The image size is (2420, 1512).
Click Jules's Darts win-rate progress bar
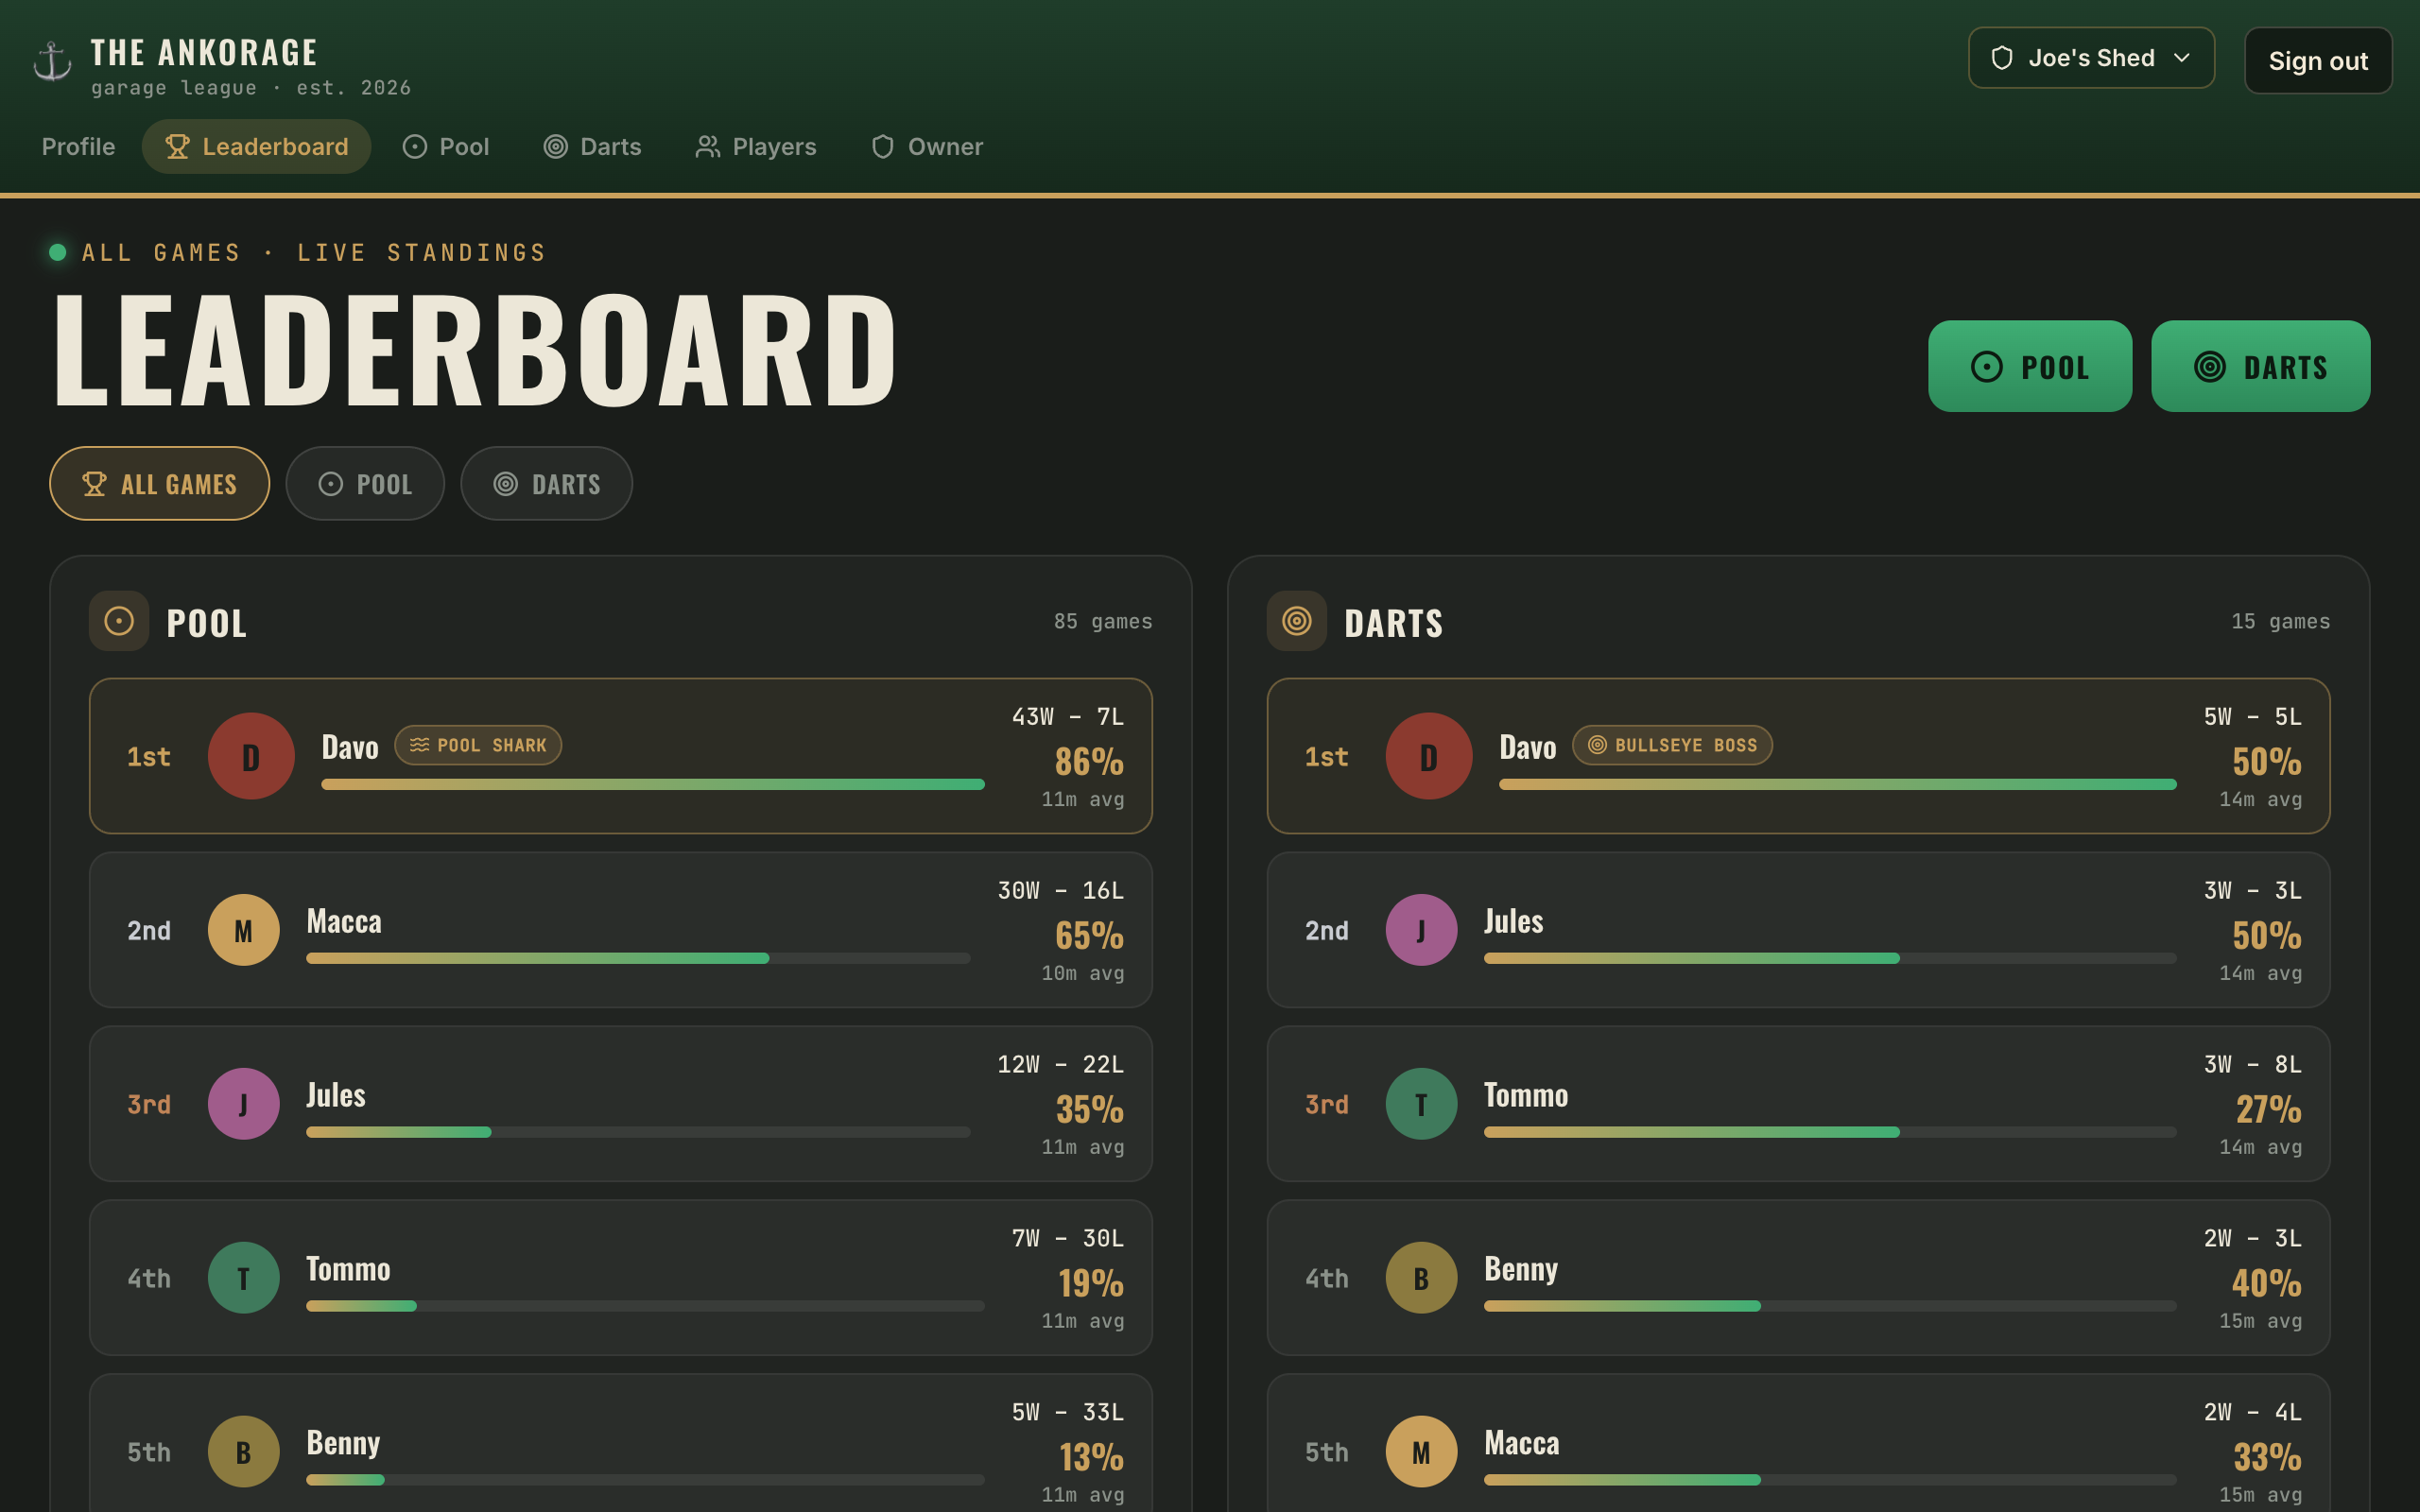point(1830,958)
